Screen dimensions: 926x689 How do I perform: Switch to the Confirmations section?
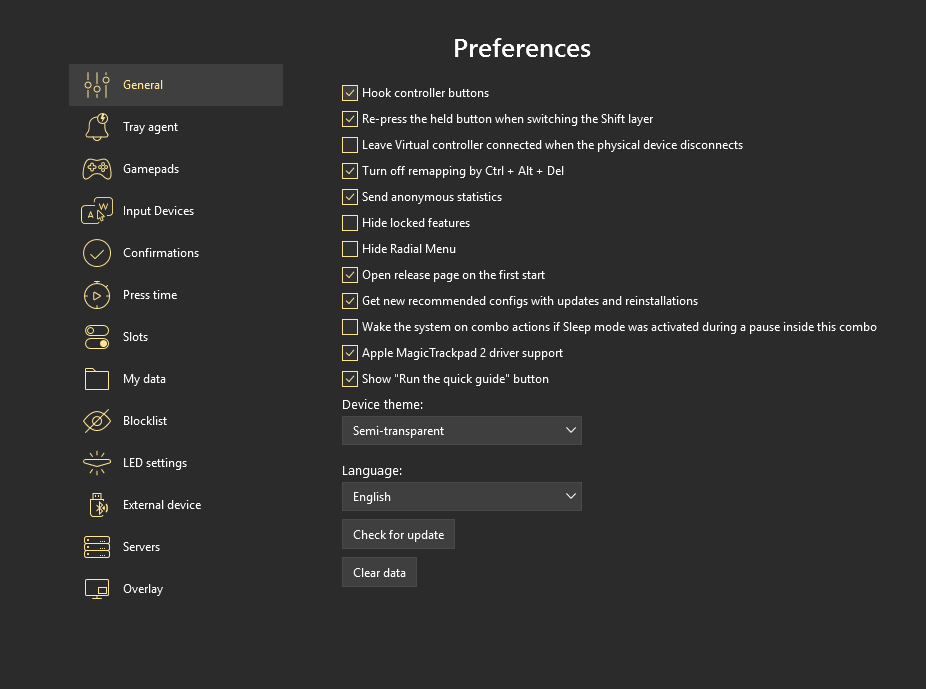point(160,253)
